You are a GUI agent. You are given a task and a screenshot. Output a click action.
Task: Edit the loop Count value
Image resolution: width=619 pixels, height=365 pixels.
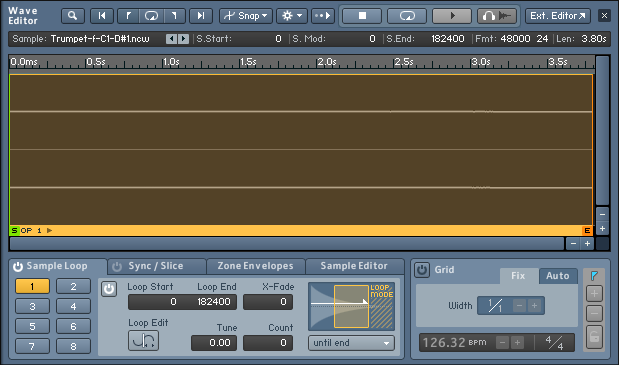pos(268,343)
